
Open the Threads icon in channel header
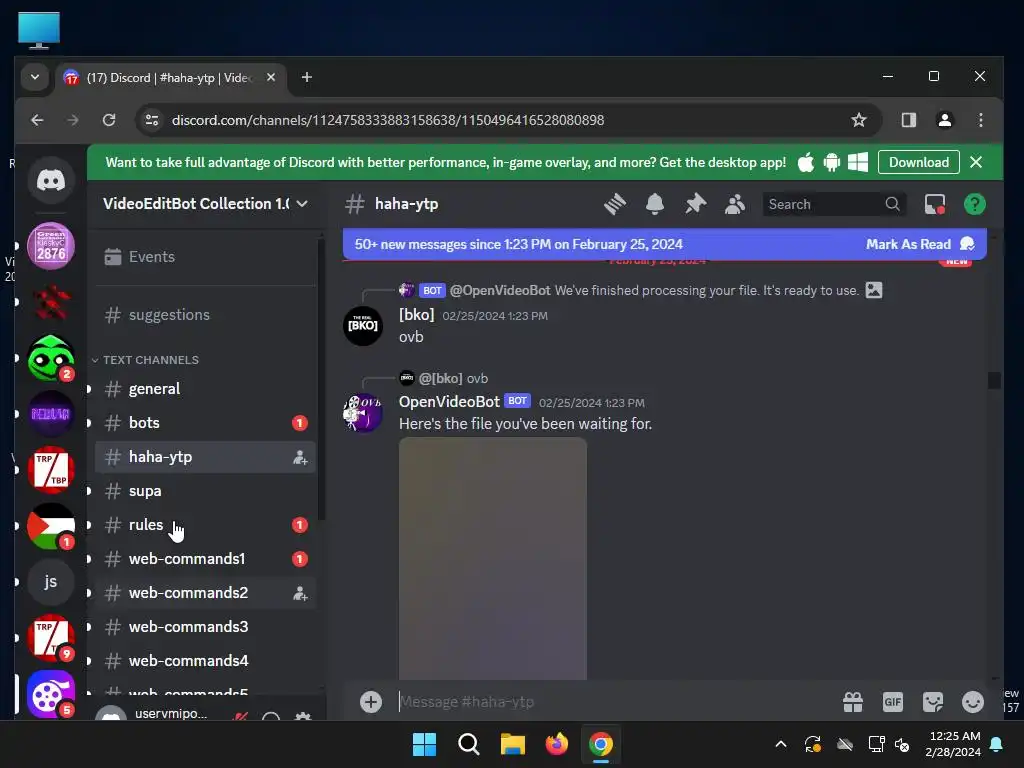(615, 204)
